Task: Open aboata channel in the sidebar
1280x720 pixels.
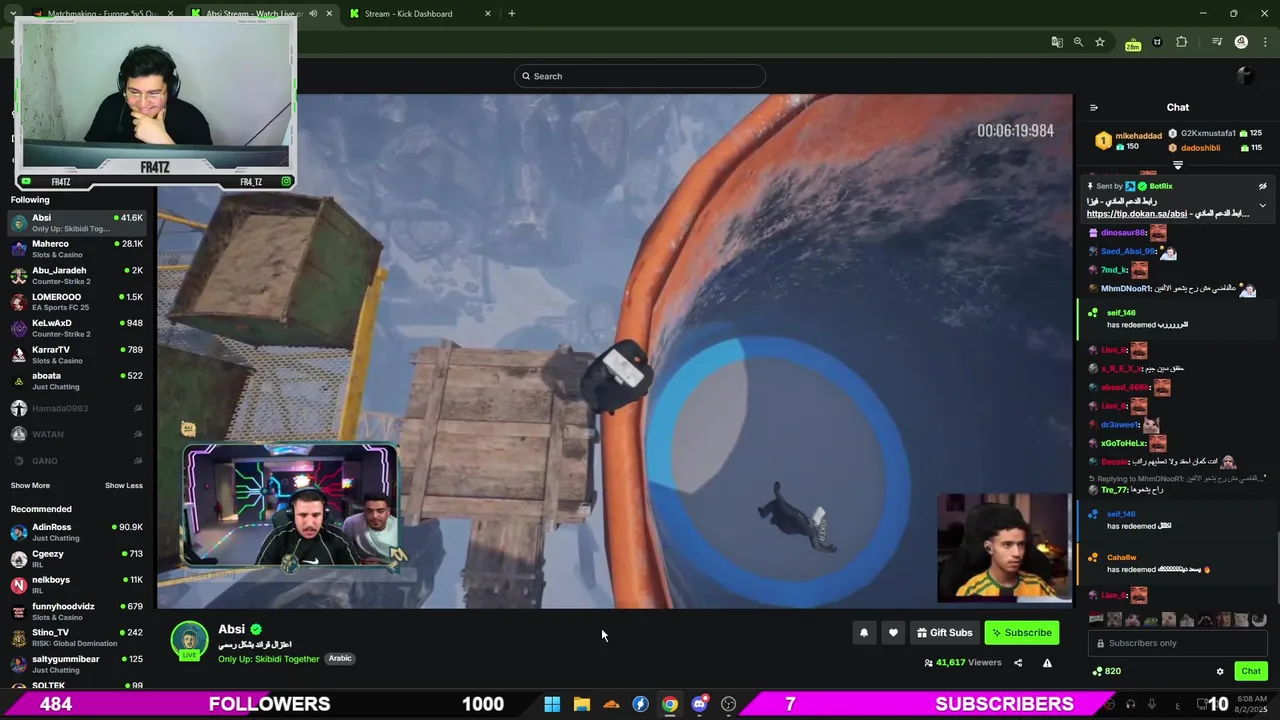Action: (x=78, y=380)
